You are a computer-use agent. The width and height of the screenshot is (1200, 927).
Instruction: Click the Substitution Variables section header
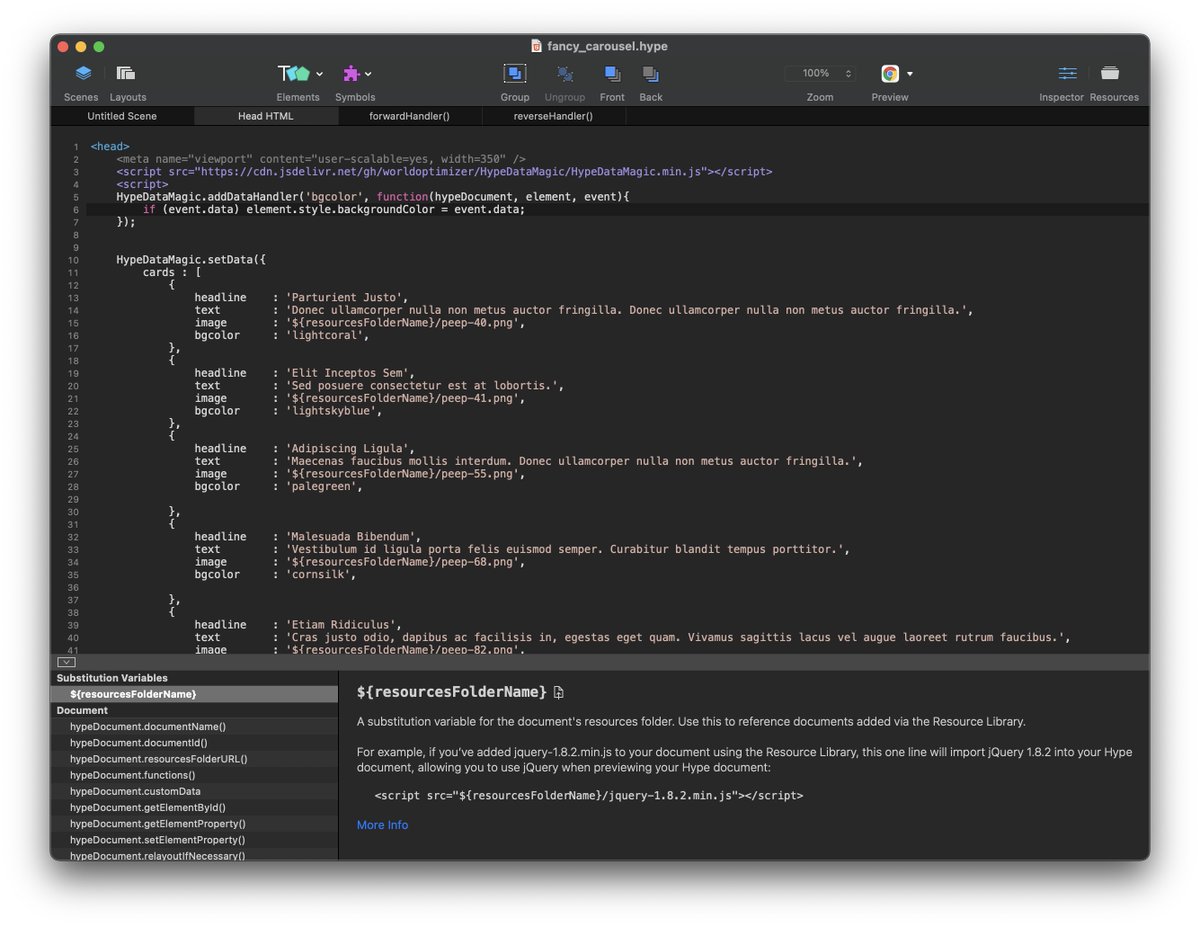194,678
